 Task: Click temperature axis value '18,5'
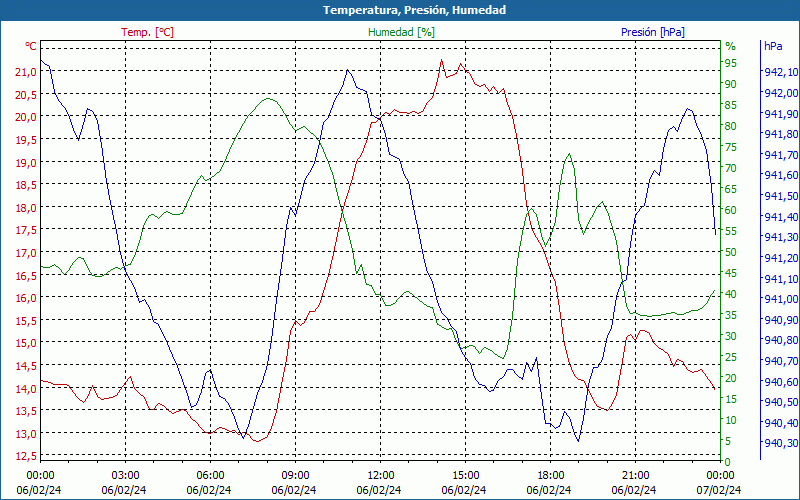click(x=26, y=185)
